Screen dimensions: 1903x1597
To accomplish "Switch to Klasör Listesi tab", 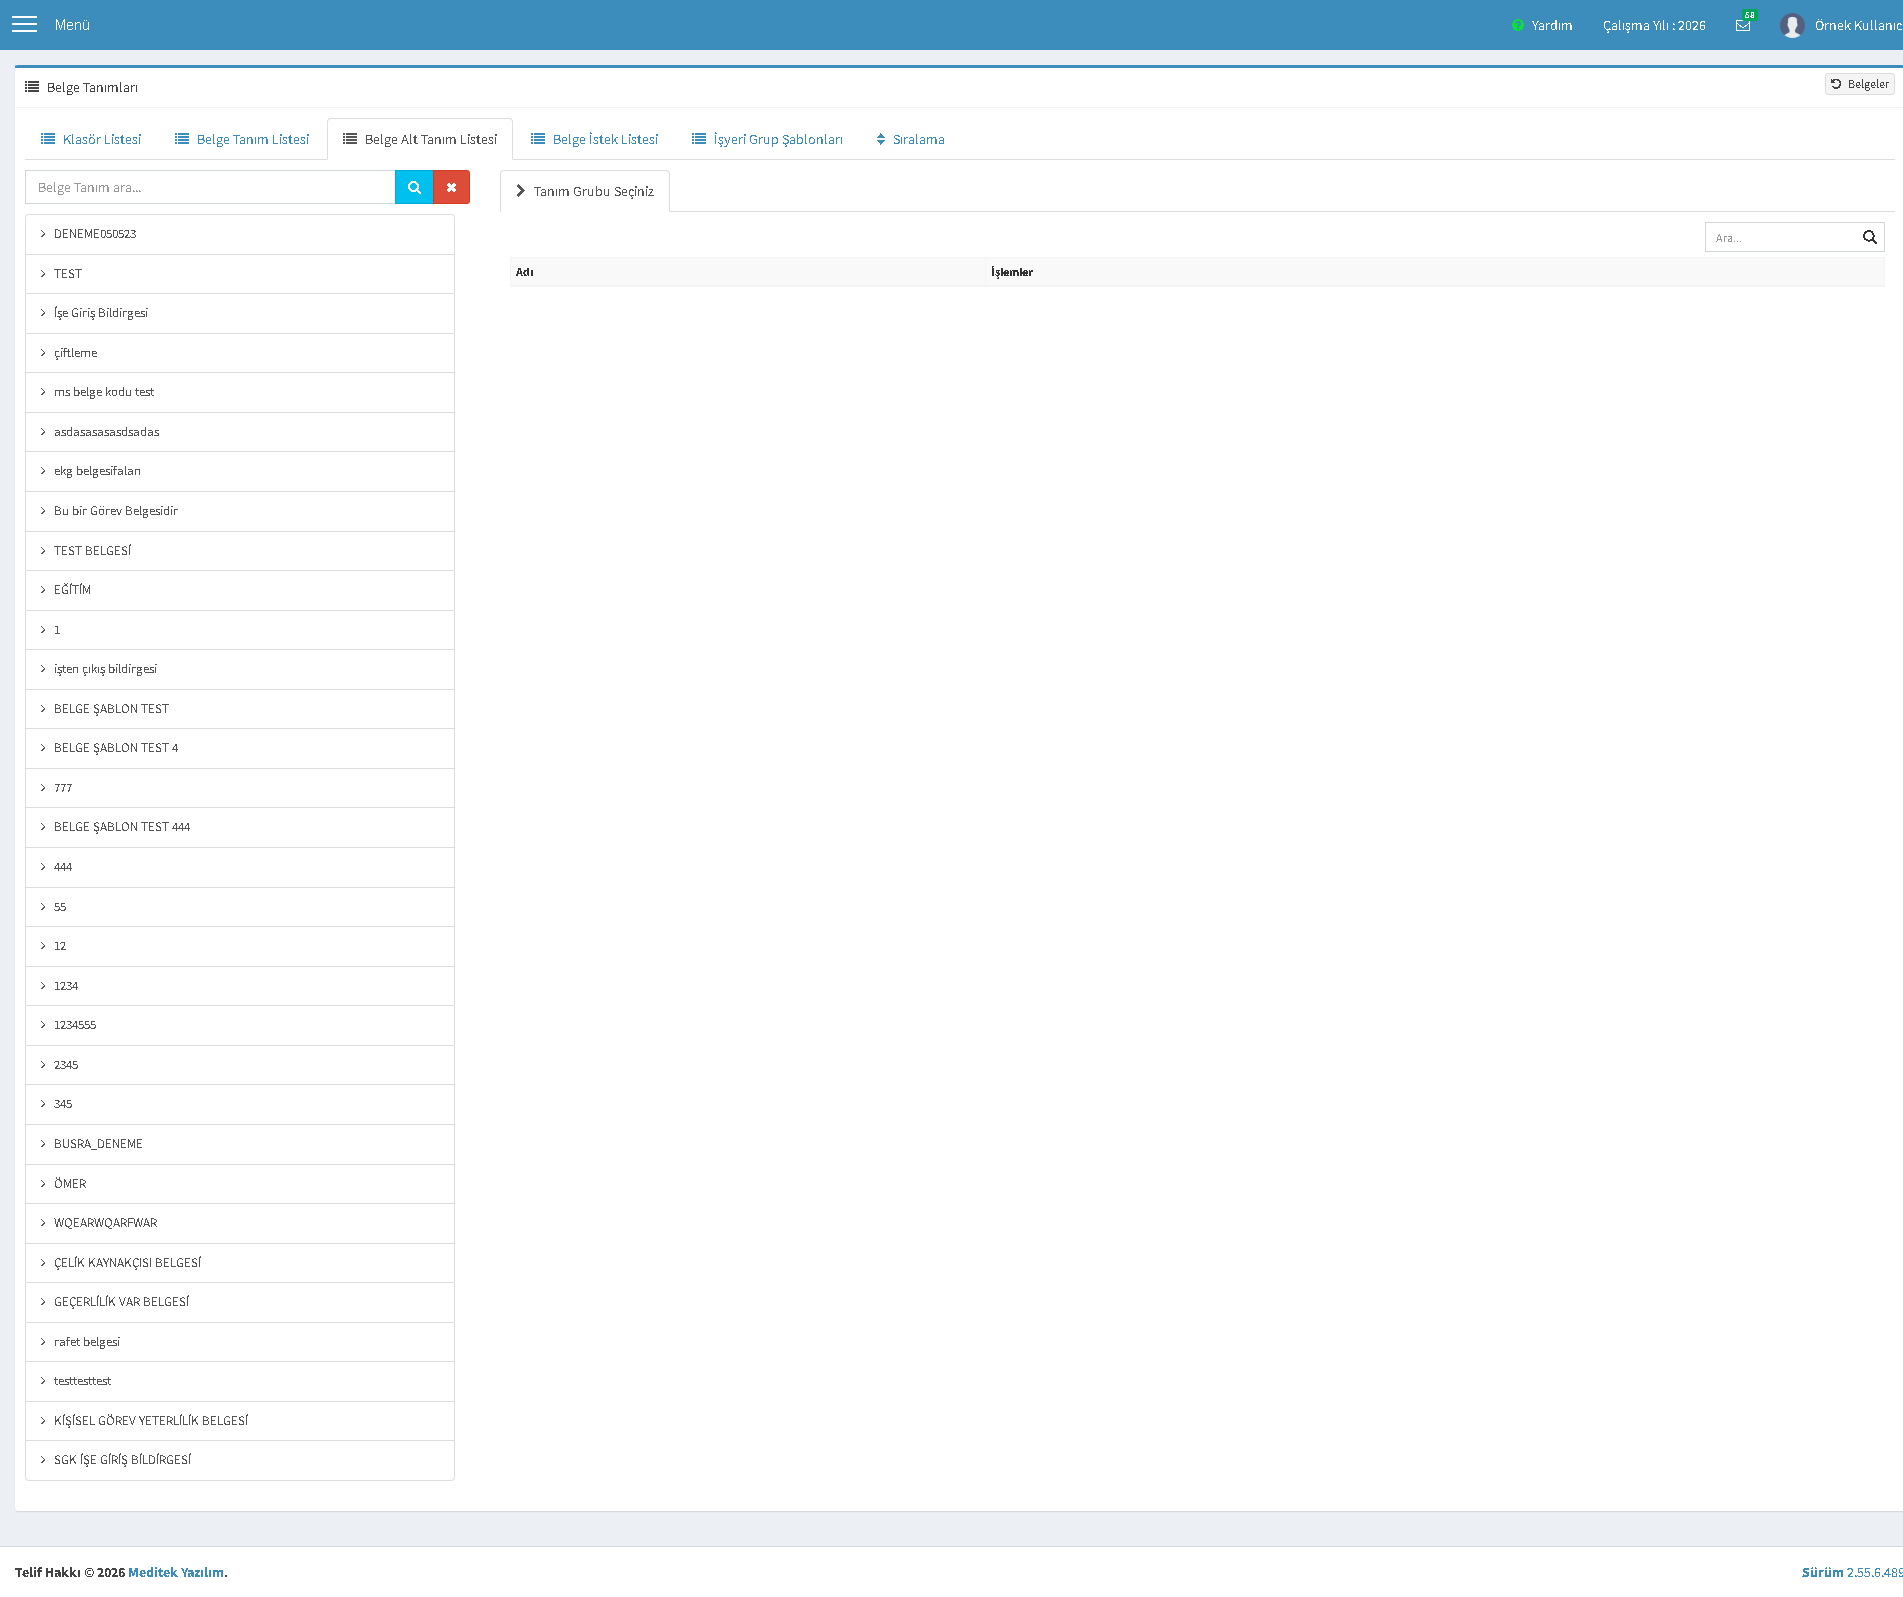I will tap(91, 139).
